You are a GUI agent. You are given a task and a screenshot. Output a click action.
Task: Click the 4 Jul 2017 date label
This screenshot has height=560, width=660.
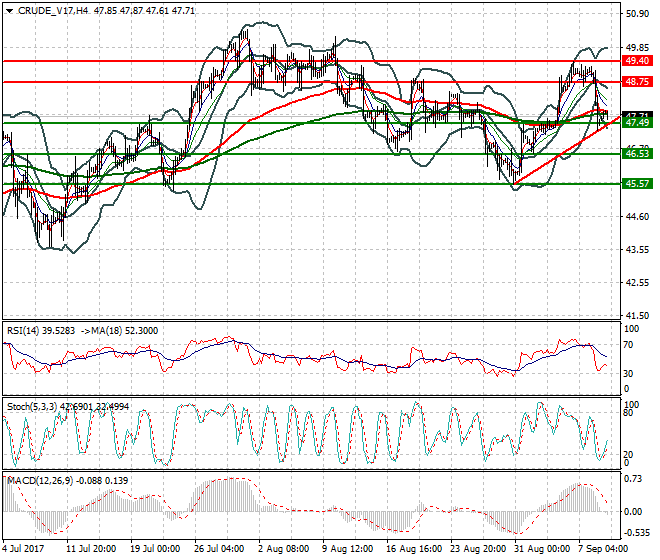(x=23, y=549)
